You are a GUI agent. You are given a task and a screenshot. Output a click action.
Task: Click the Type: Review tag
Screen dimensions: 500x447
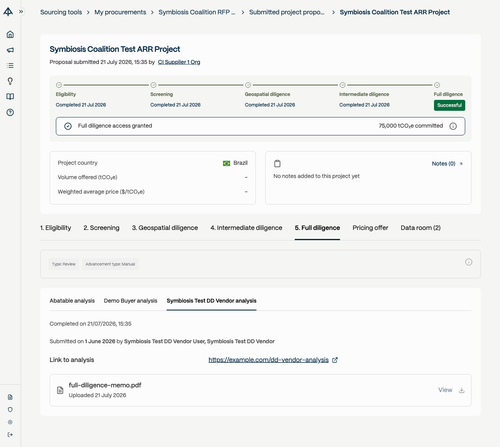click(64, 264)
